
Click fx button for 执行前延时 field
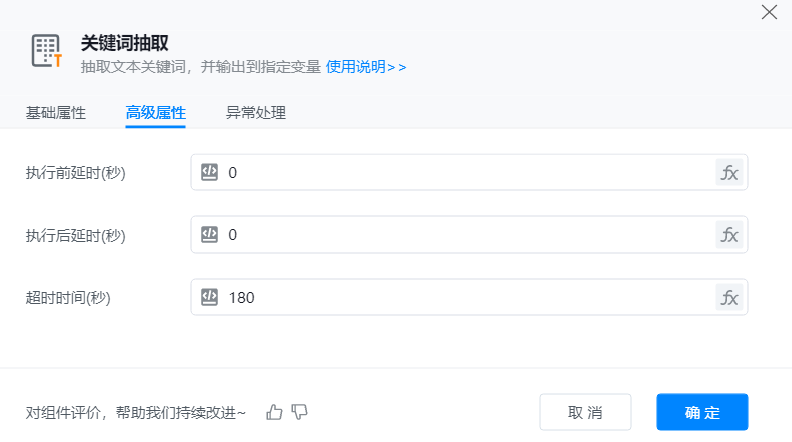[x=730, y=172]
